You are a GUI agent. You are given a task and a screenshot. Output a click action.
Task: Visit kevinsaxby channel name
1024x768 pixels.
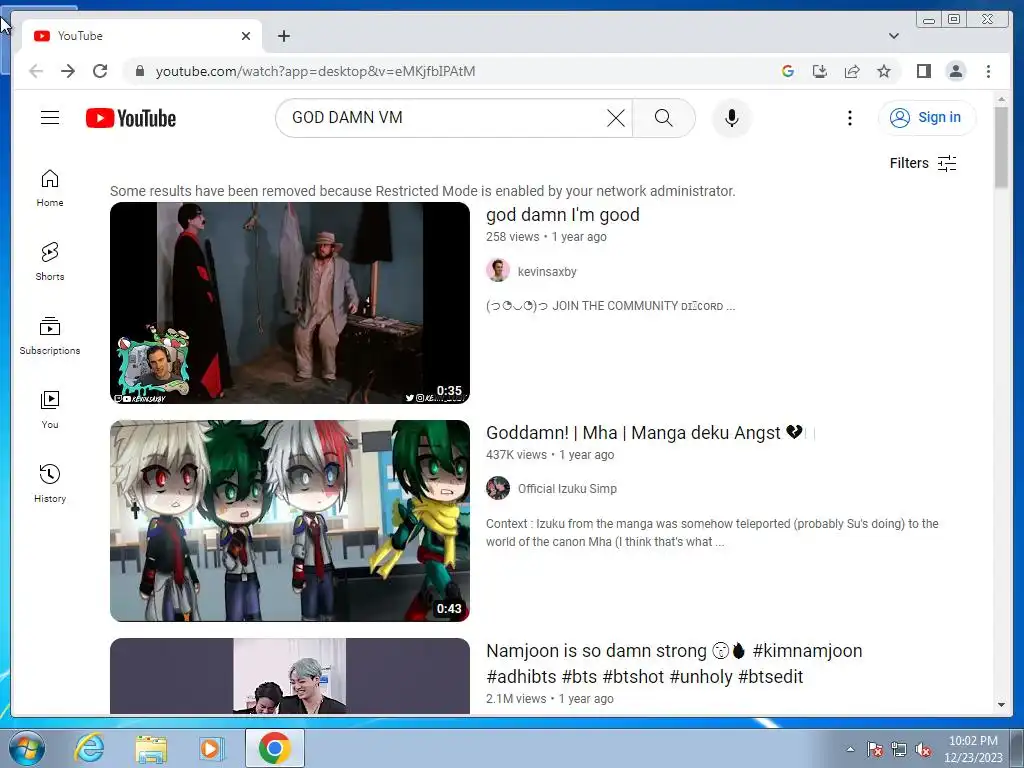tap(547, 272)
